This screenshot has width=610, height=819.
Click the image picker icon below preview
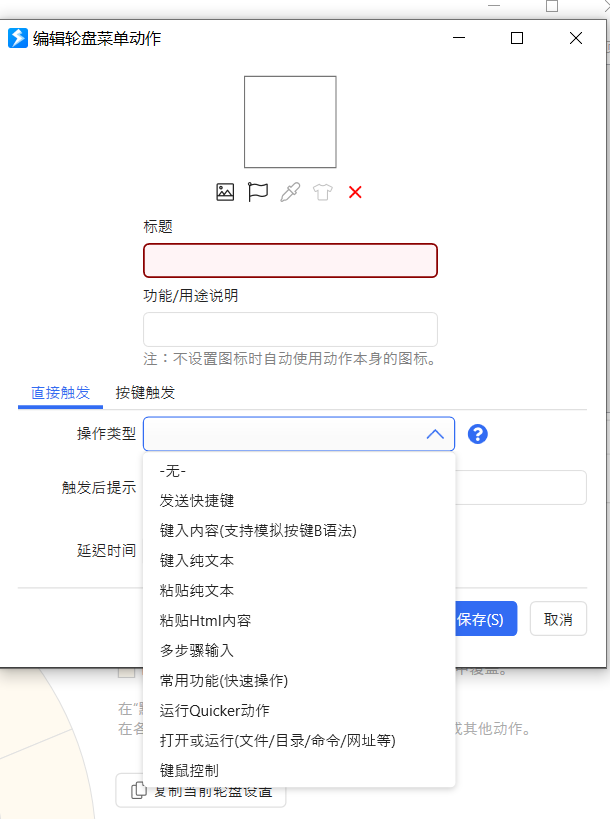click(x=225, y=192)
